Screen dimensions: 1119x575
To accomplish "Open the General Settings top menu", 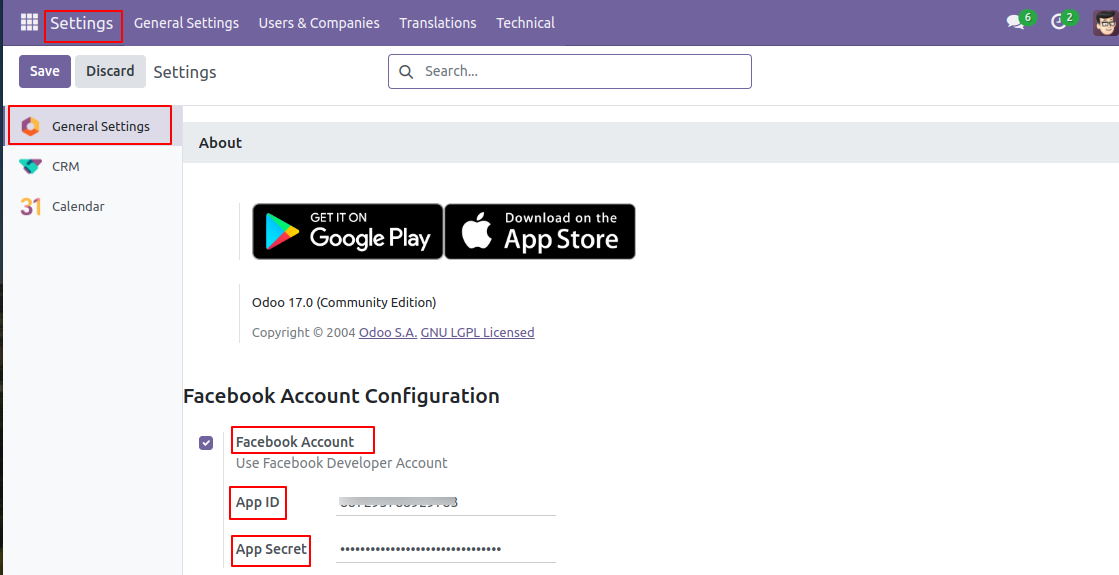I will point(186,23).
